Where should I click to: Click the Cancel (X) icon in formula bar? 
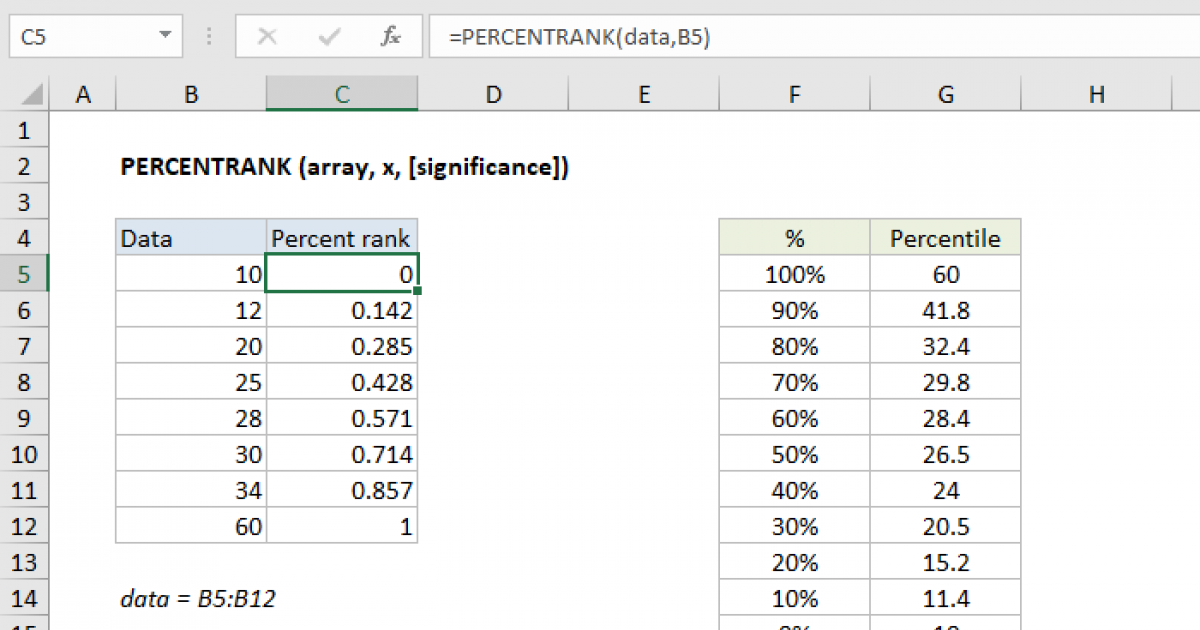pos(268,37)
